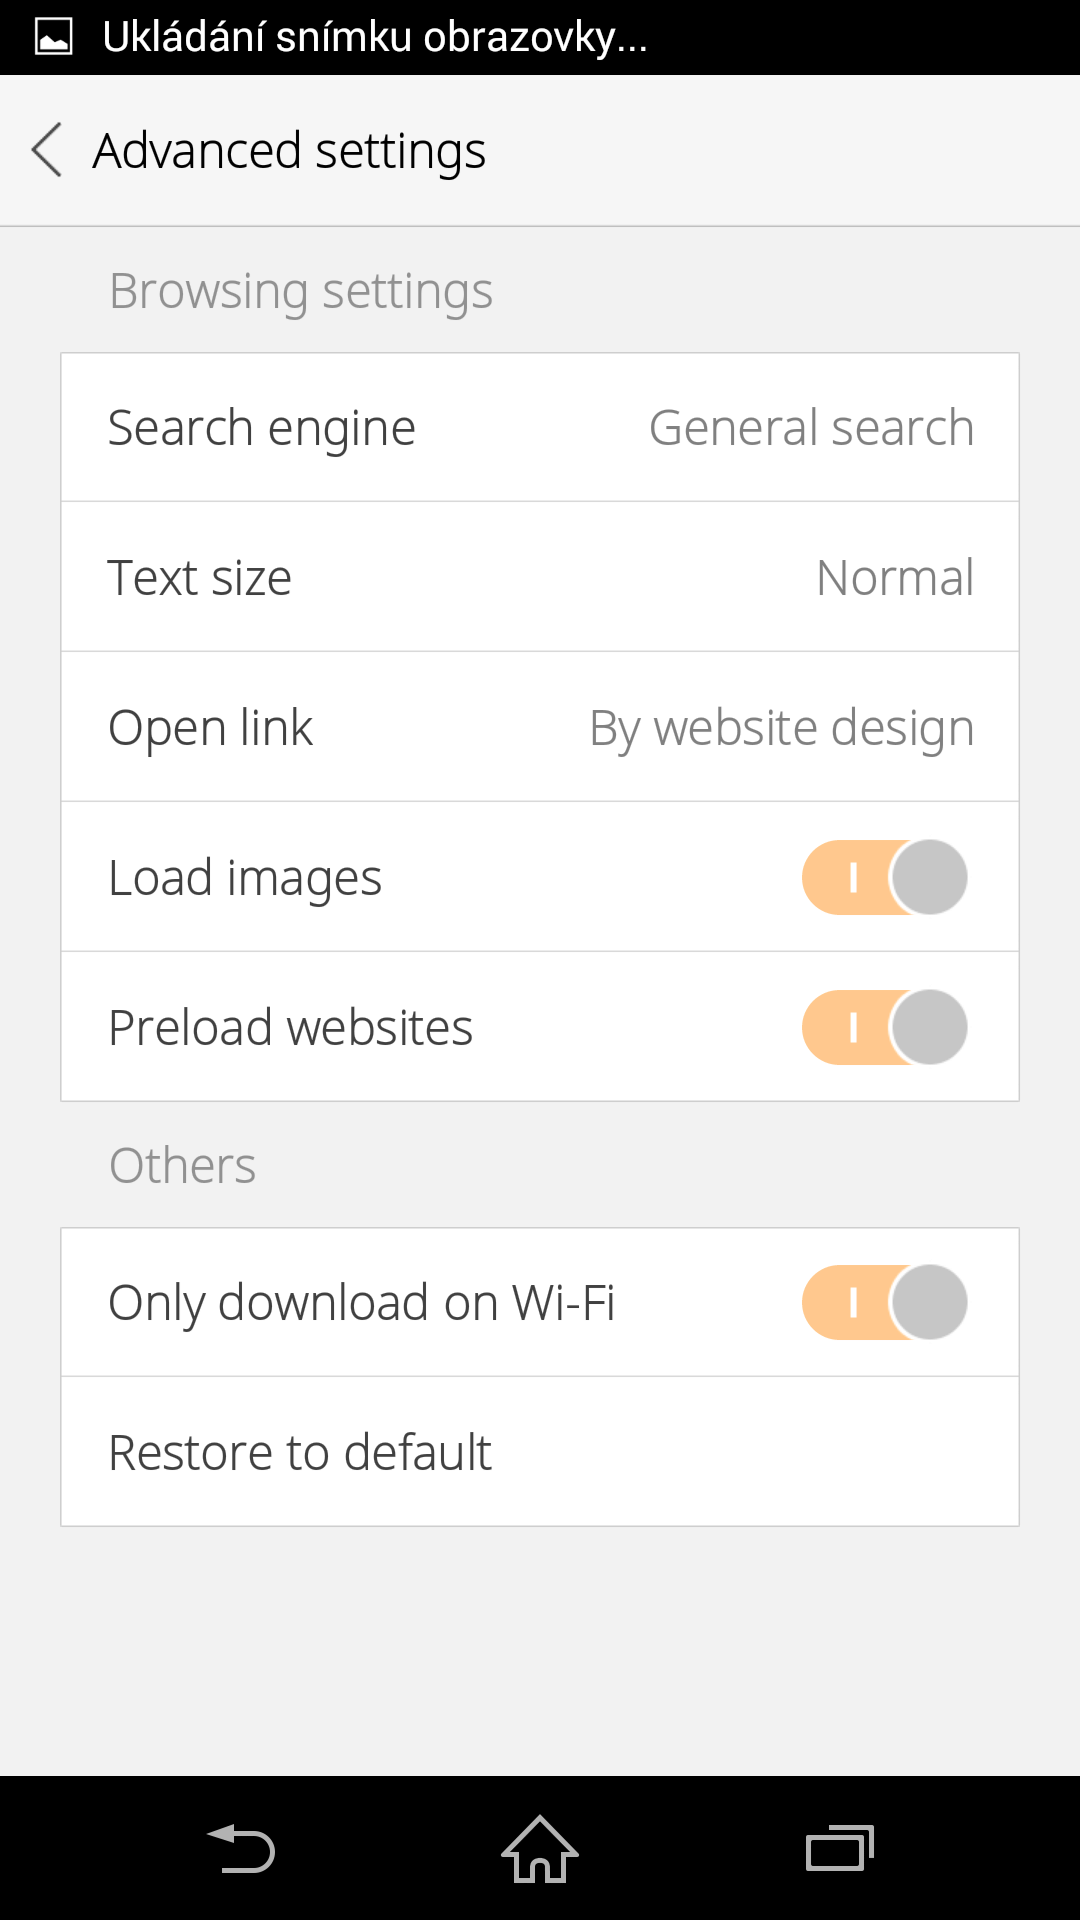
Task: Tap Restore to default
Action: coord(300,1452)
